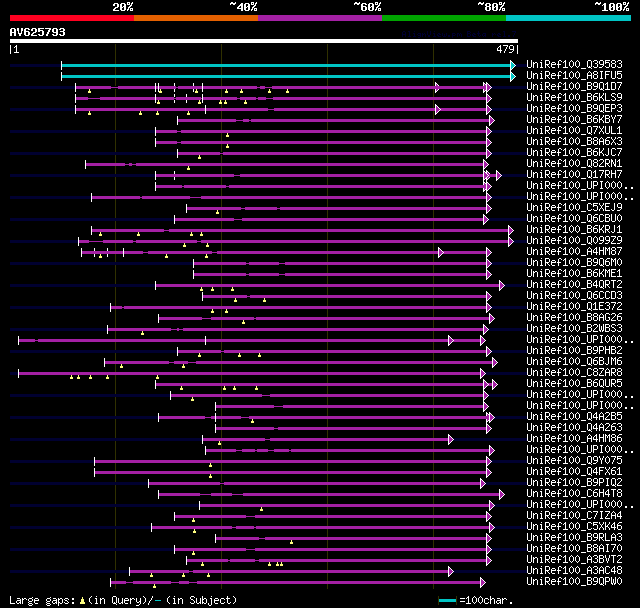640x608 pixels.
Task: Open subject UniRef100_B4QRT2
Action: (574, 284)
